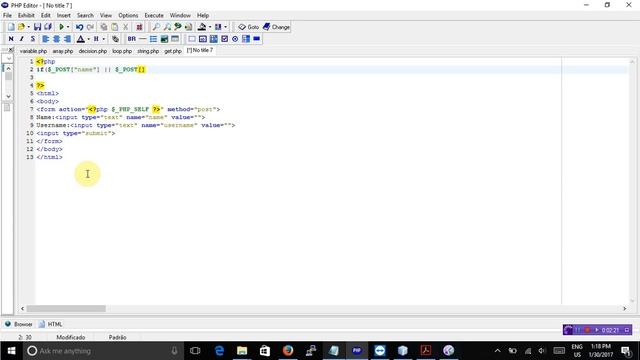
Task: Open the Options menu
Action: click(128, 15)
